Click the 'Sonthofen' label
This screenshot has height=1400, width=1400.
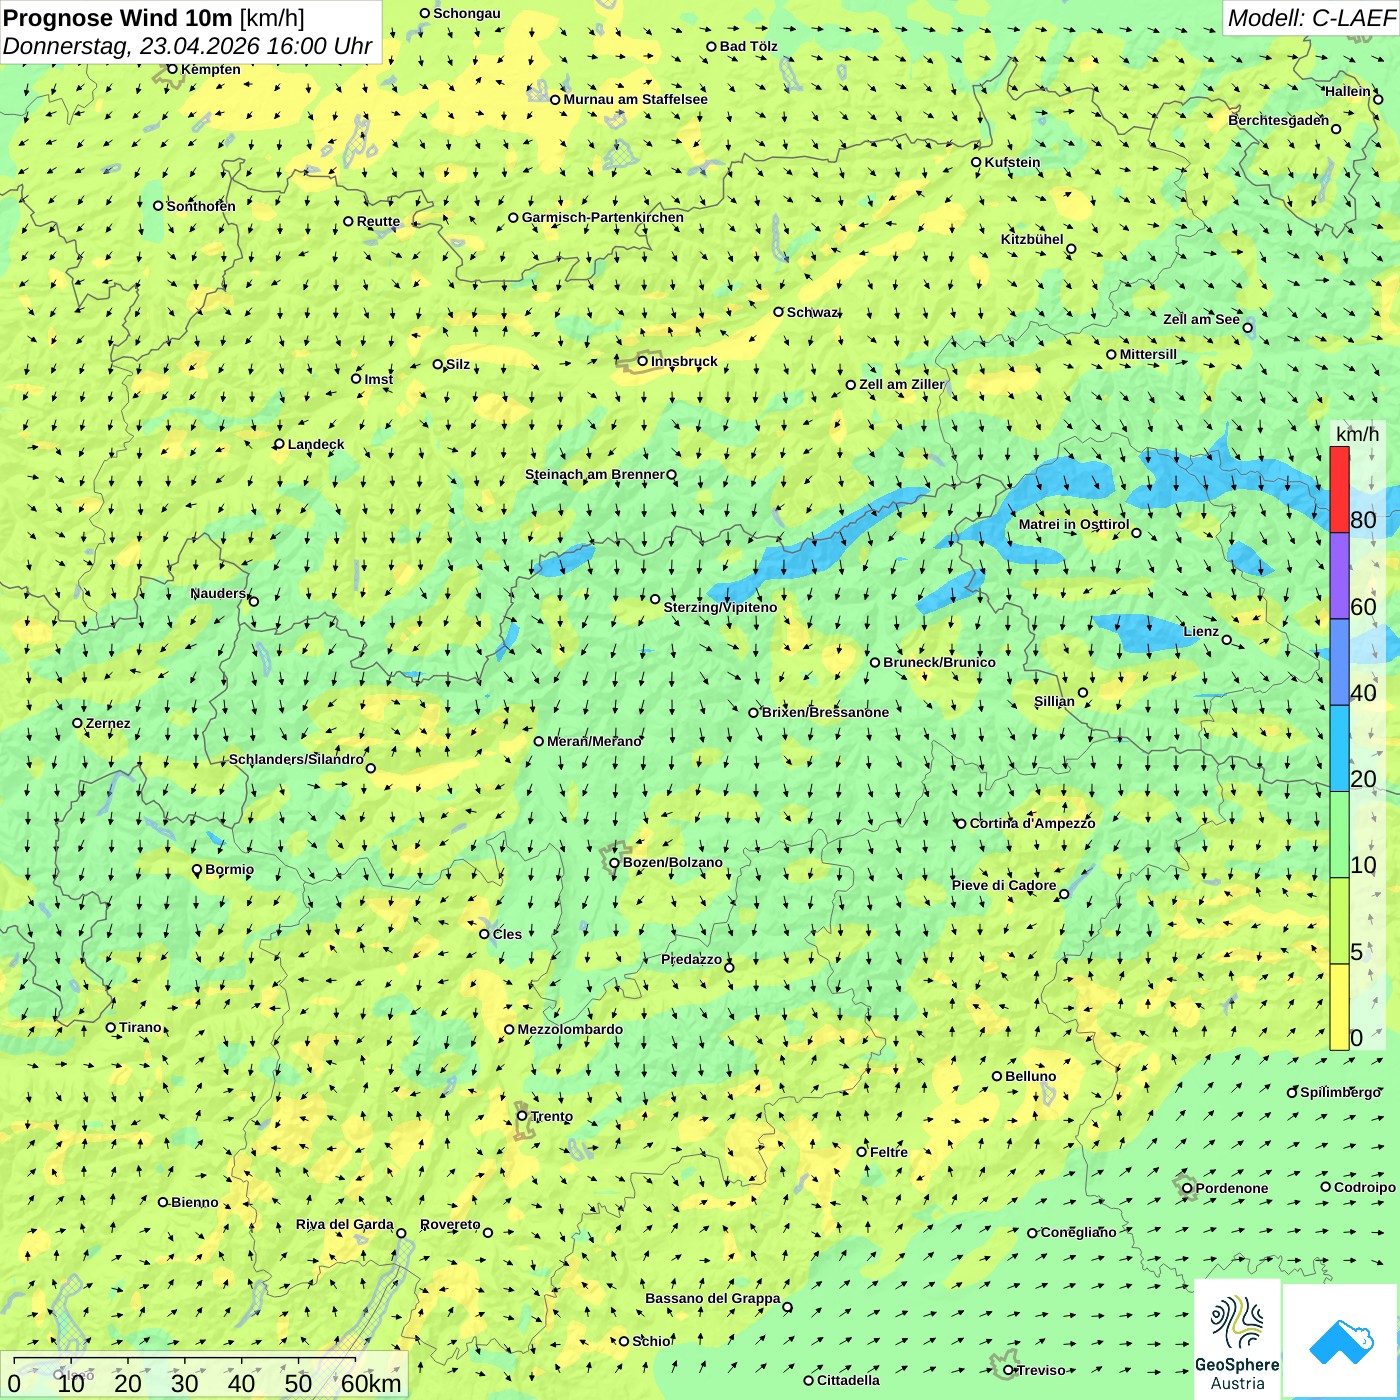tap(201, 206)
